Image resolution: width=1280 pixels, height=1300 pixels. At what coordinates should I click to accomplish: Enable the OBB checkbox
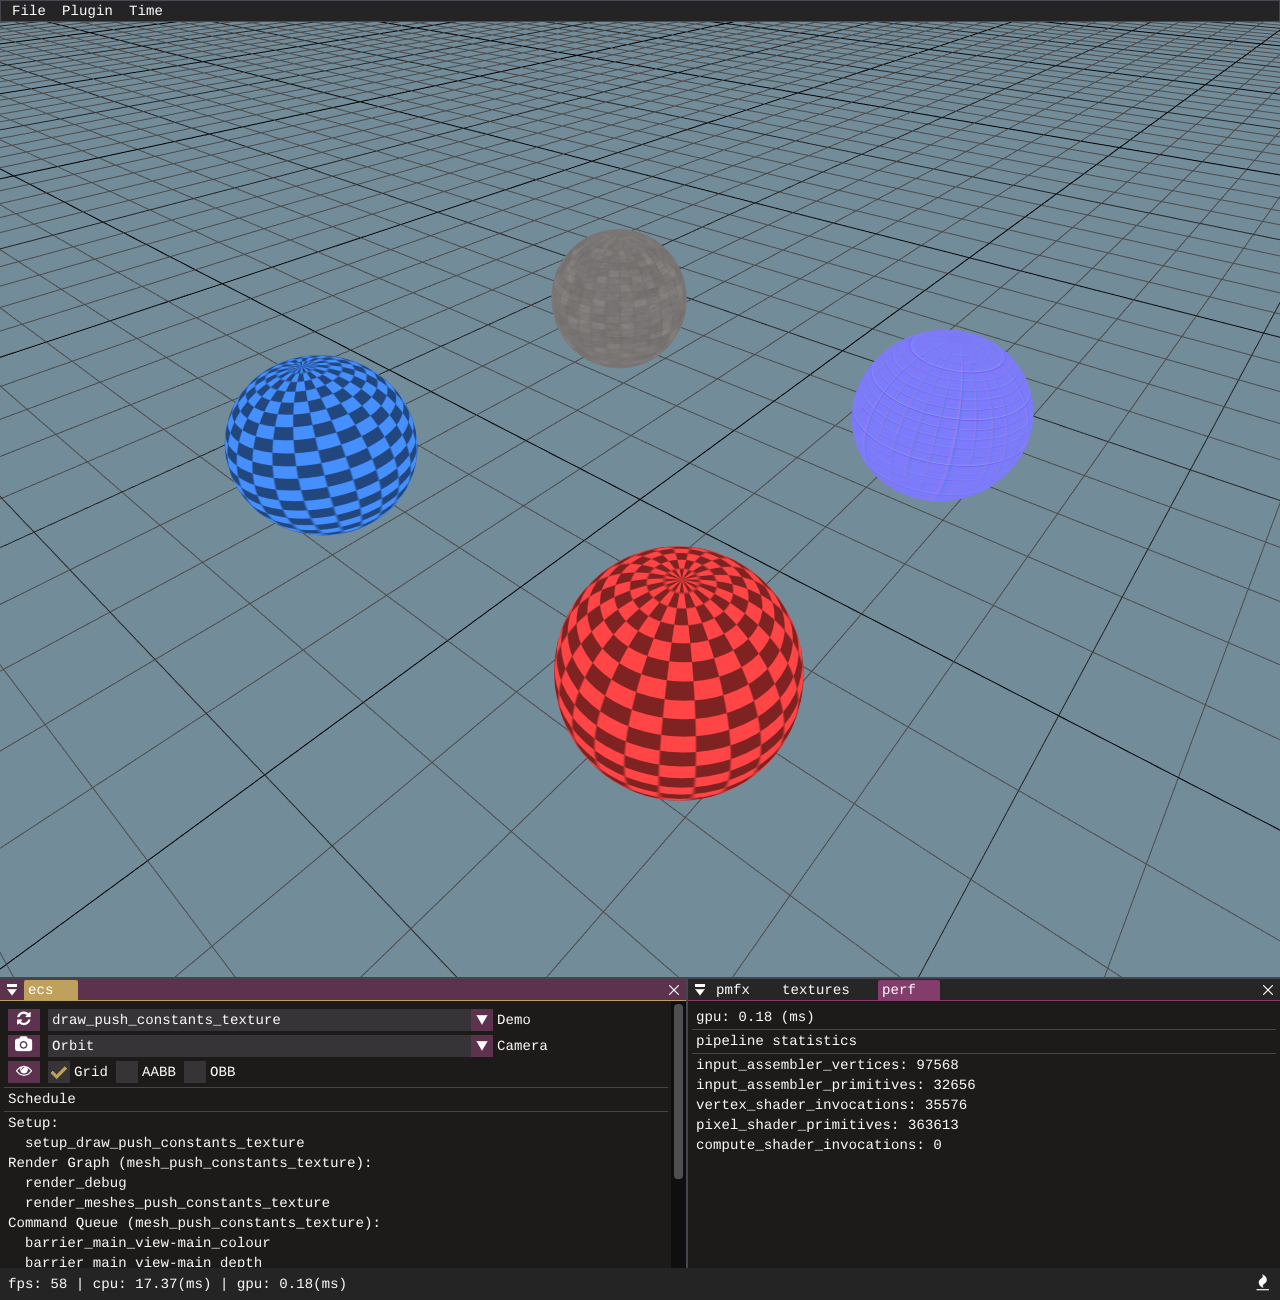click(195, 1072)
